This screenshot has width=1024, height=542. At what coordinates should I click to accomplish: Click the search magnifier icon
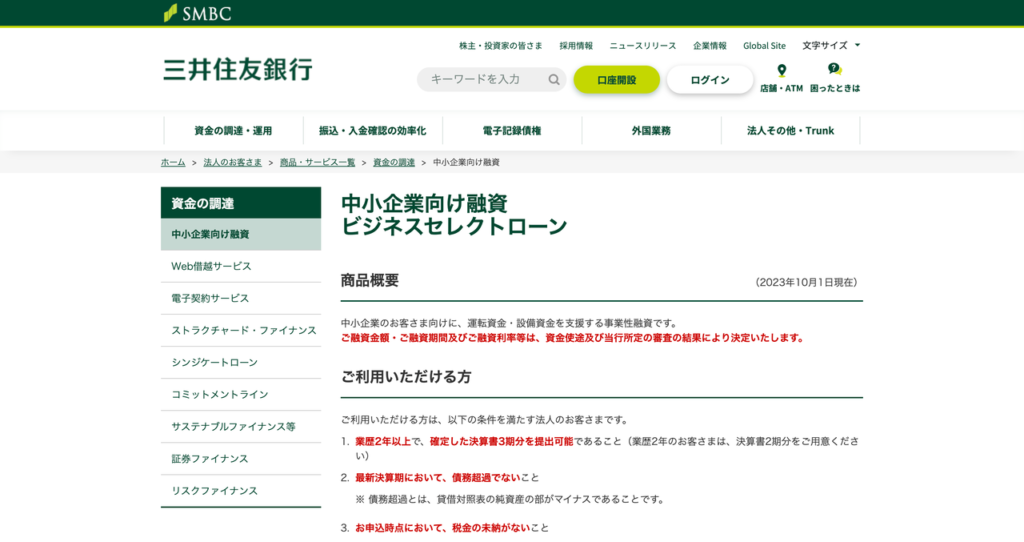click(x=554, y=80)
